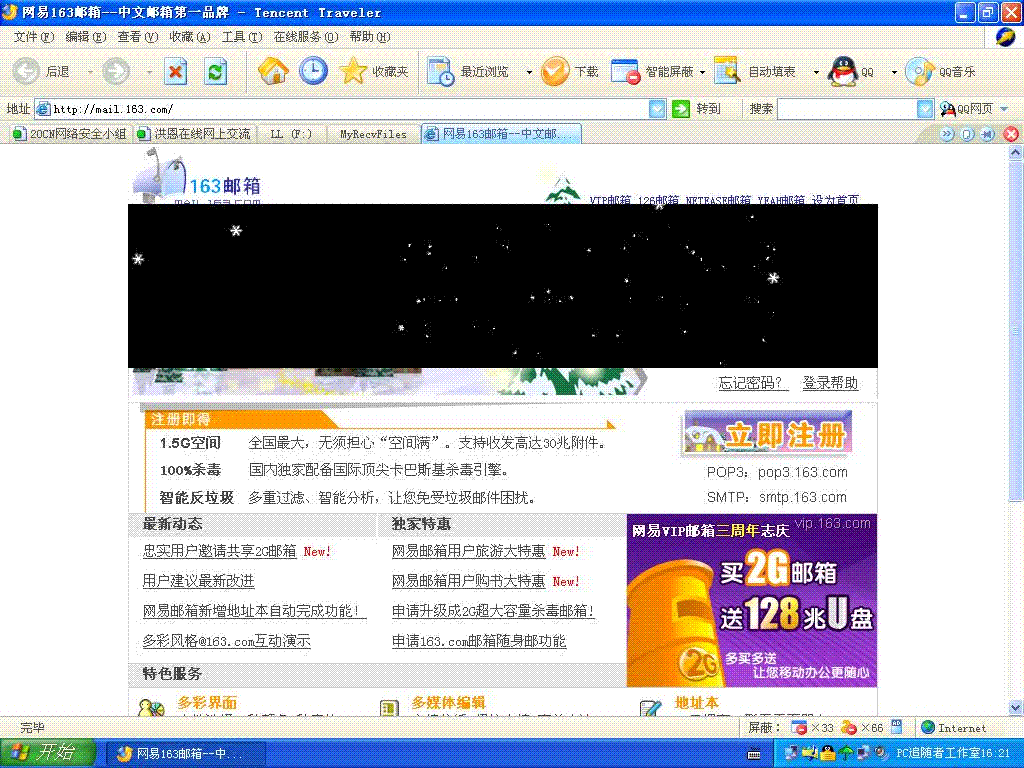
Task: Search with the QQ网页 penguin icon
Action: coord(948,108)
